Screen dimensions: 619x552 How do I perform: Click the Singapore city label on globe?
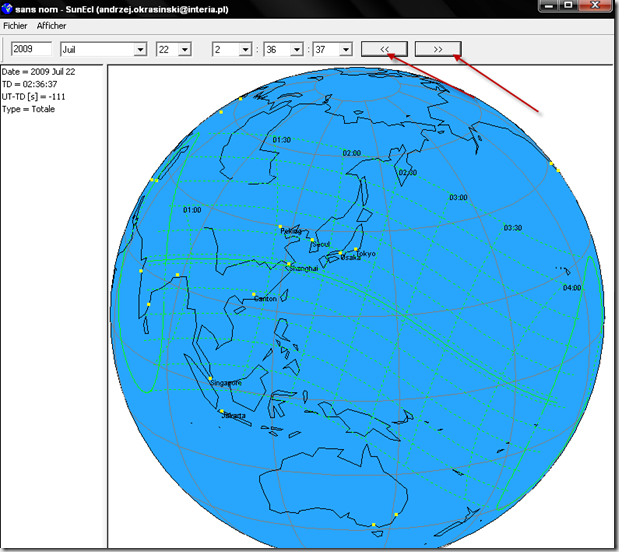coord(226,383)
